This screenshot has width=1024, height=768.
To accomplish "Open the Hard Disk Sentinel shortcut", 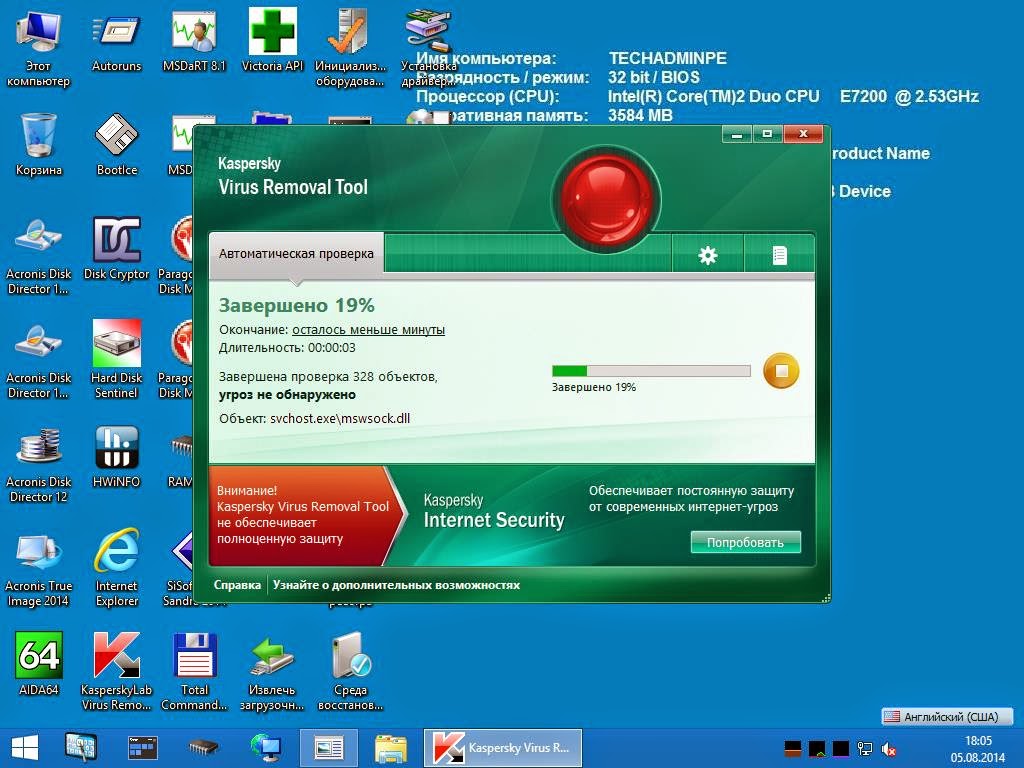I will pyautogui.click(x=116, y=360).
